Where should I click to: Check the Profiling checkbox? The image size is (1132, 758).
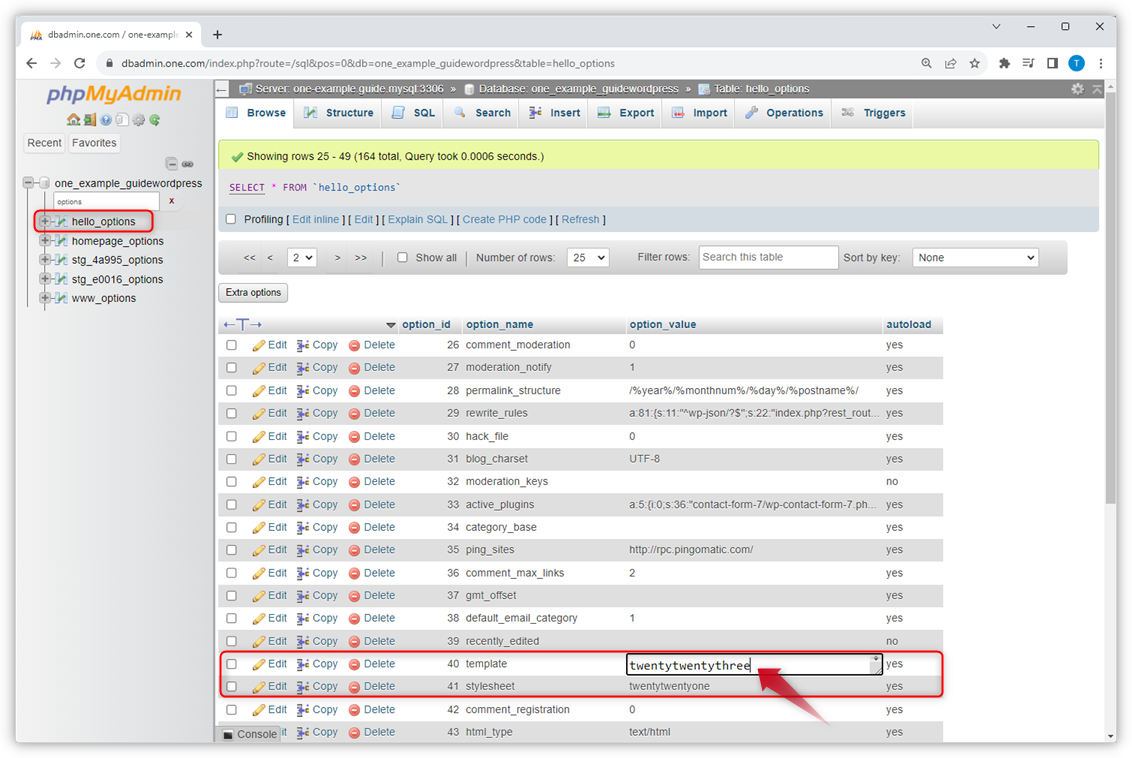click(x=230, y=219)
